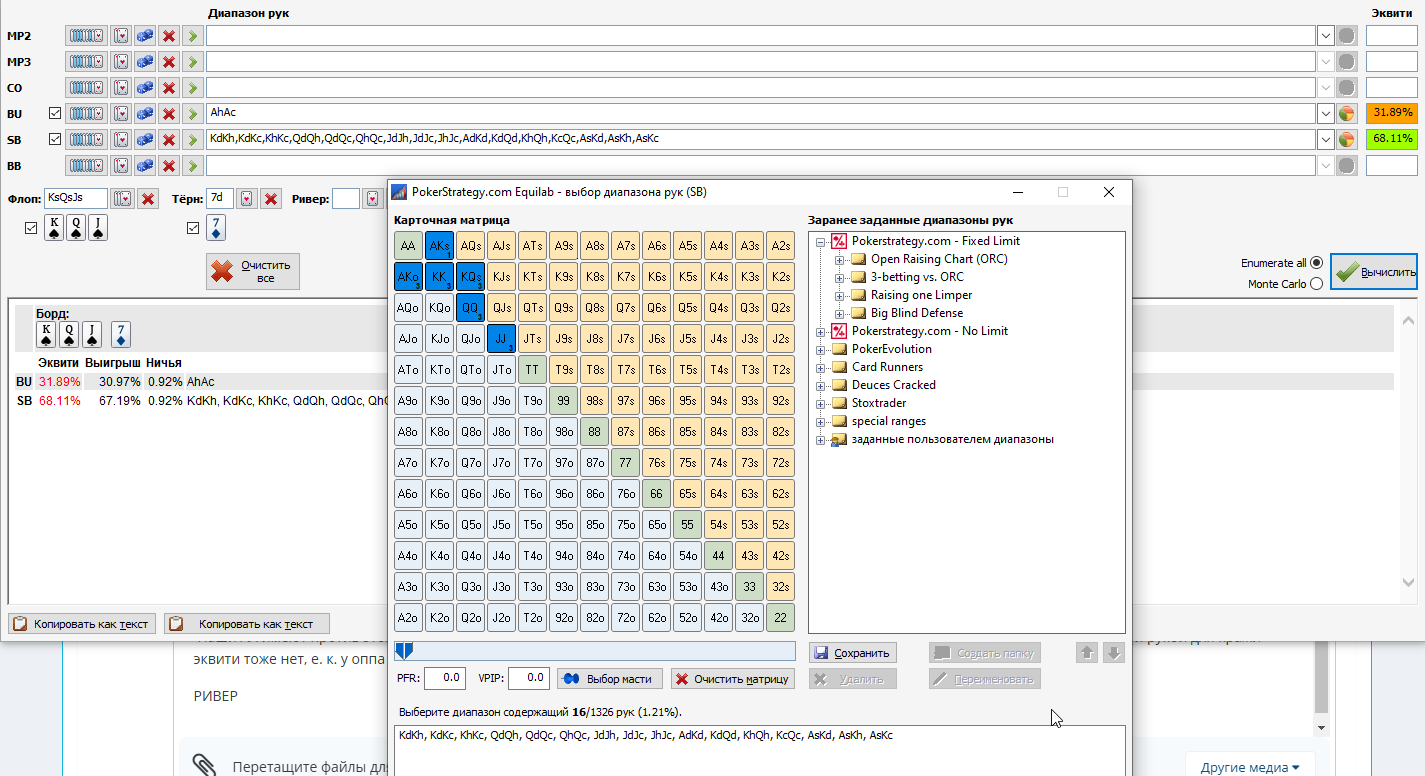The width and height of the screenshot is (1425, 776).
Task: Randomize the BU hand with dice icon
Action: 145,114
